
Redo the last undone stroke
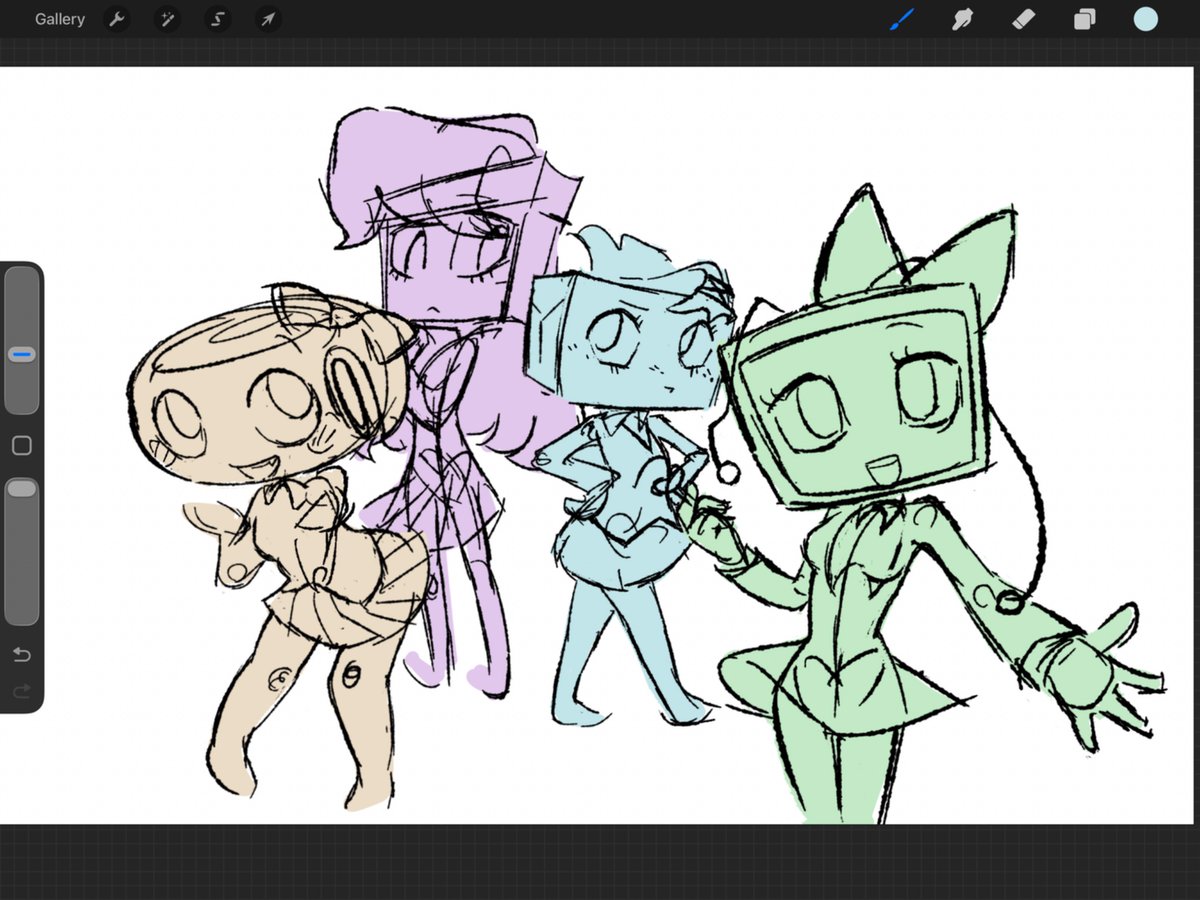(x=22, y=691)
